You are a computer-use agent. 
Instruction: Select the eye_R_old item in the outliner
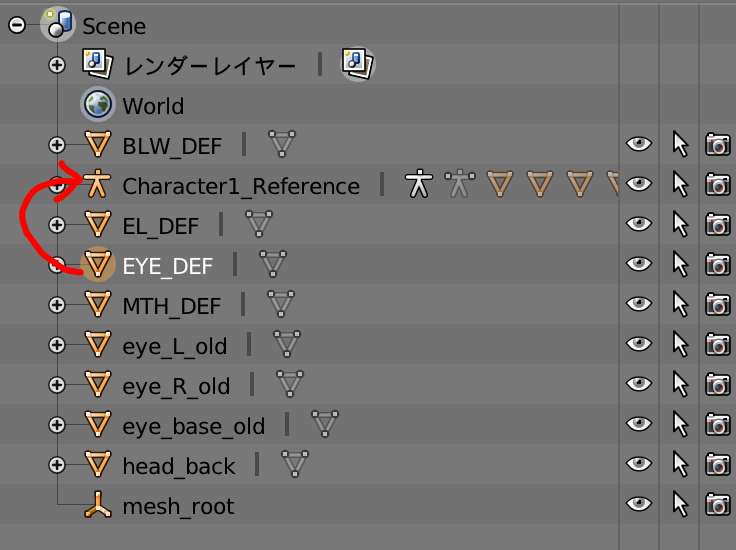pyautogui.click(x=176, y=386)
